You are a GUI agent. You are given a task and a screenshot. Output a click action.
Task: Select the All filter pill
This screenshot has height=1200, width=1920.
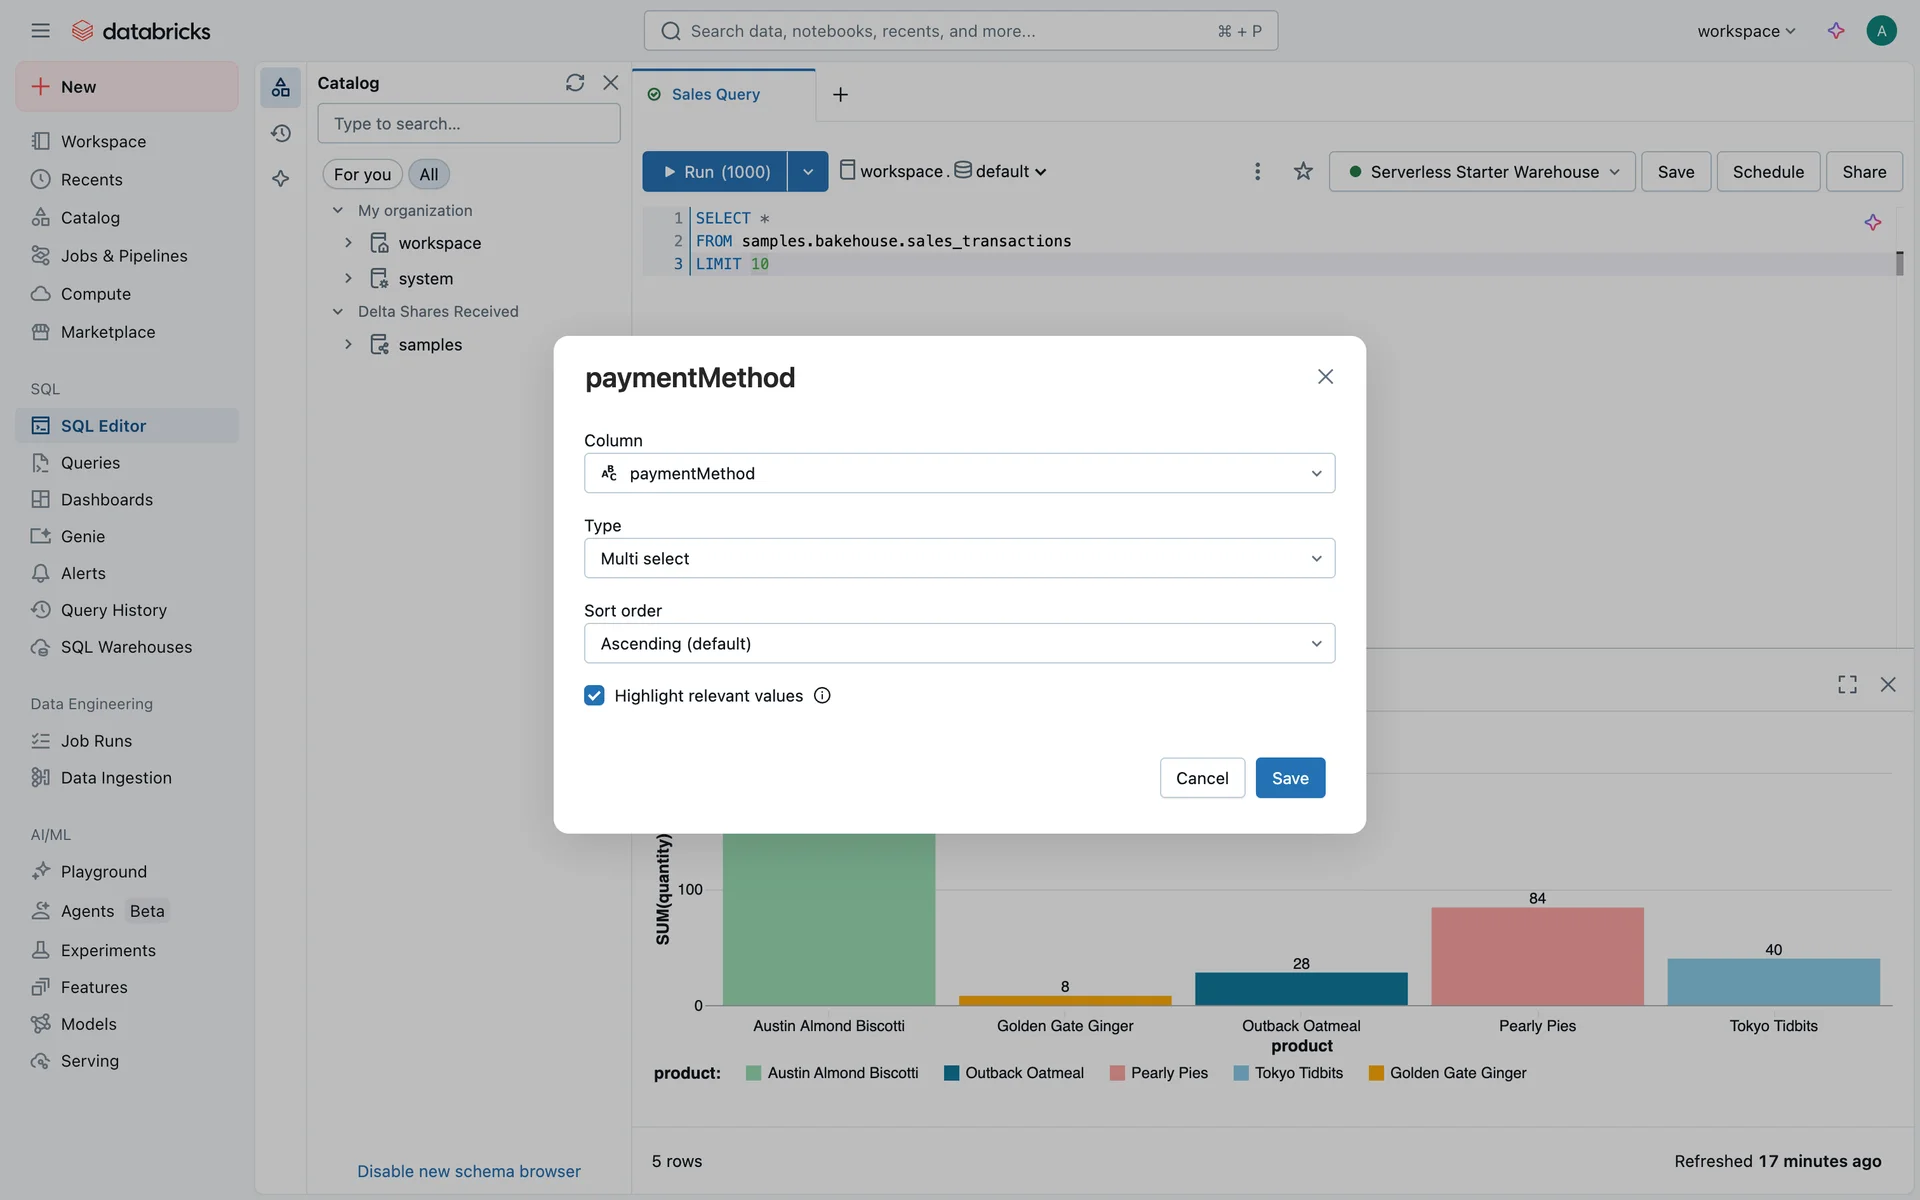(x=428, y=174)
